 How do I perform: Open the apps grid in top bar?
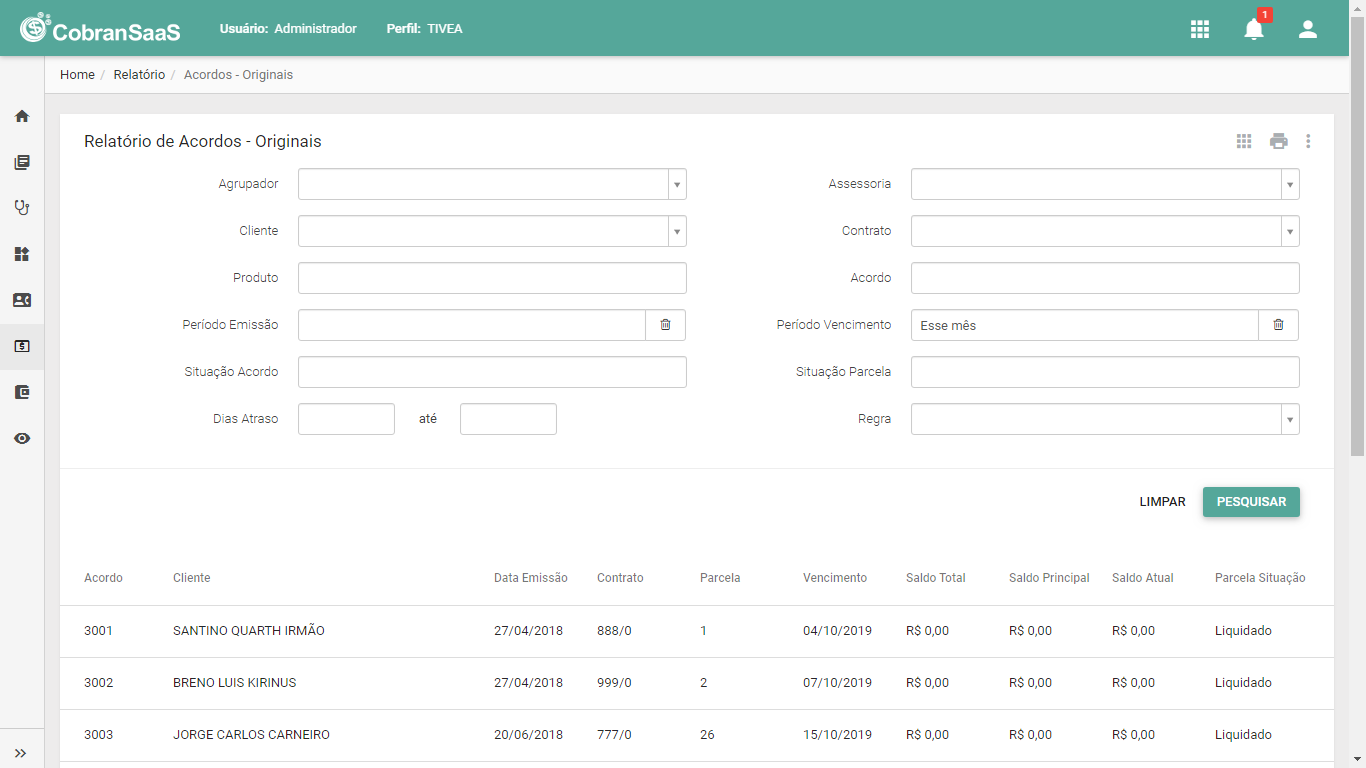[x=1200, y=29]
